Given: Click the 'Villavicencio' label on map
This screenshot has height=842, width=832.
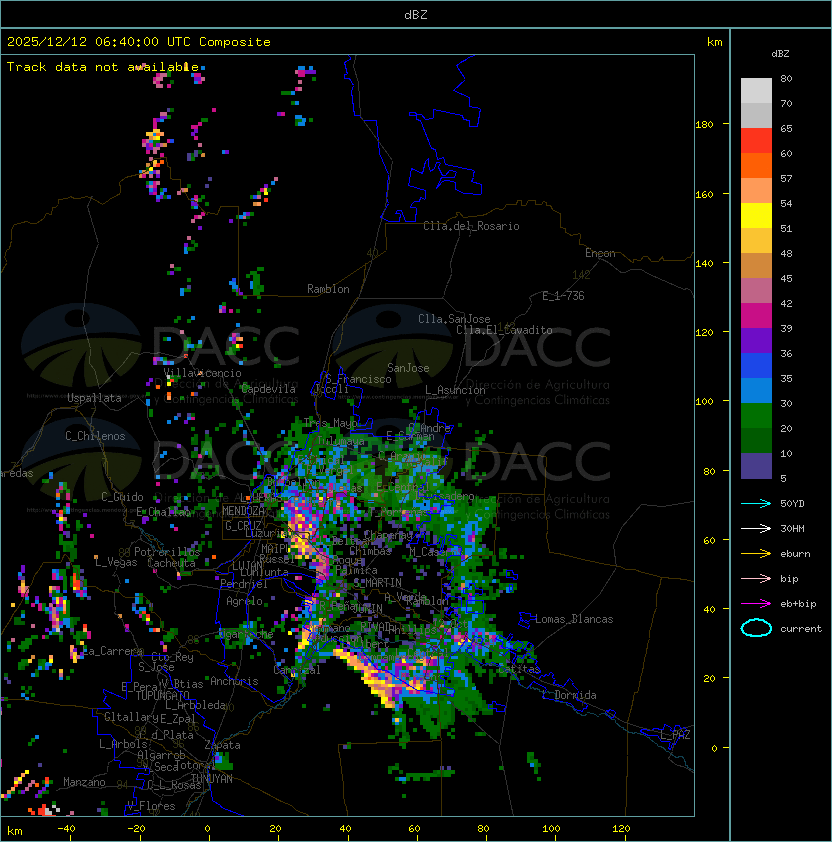Looking at the screenshot, I should (202, 373).
